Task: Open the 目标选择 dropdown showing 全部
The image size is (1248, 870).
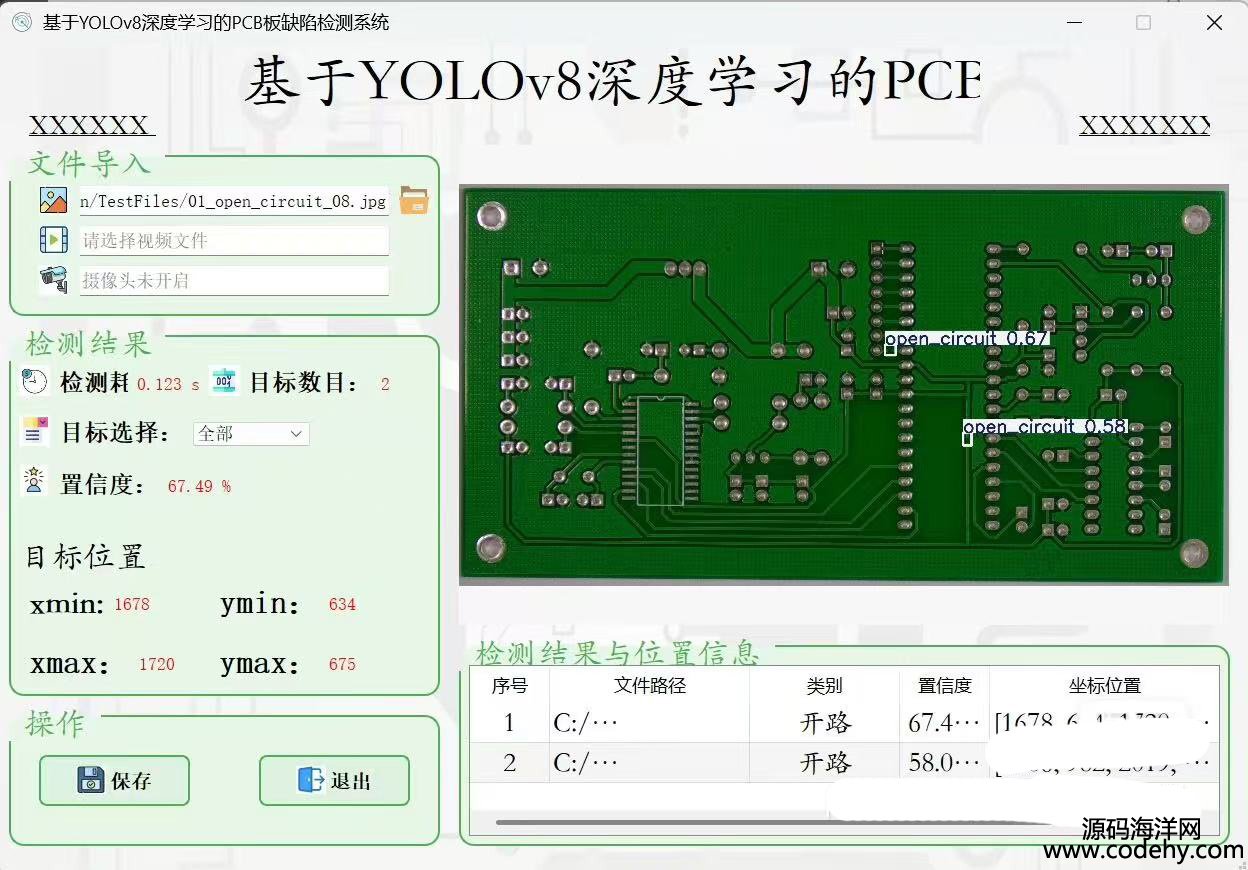Action: pos(251,434)
